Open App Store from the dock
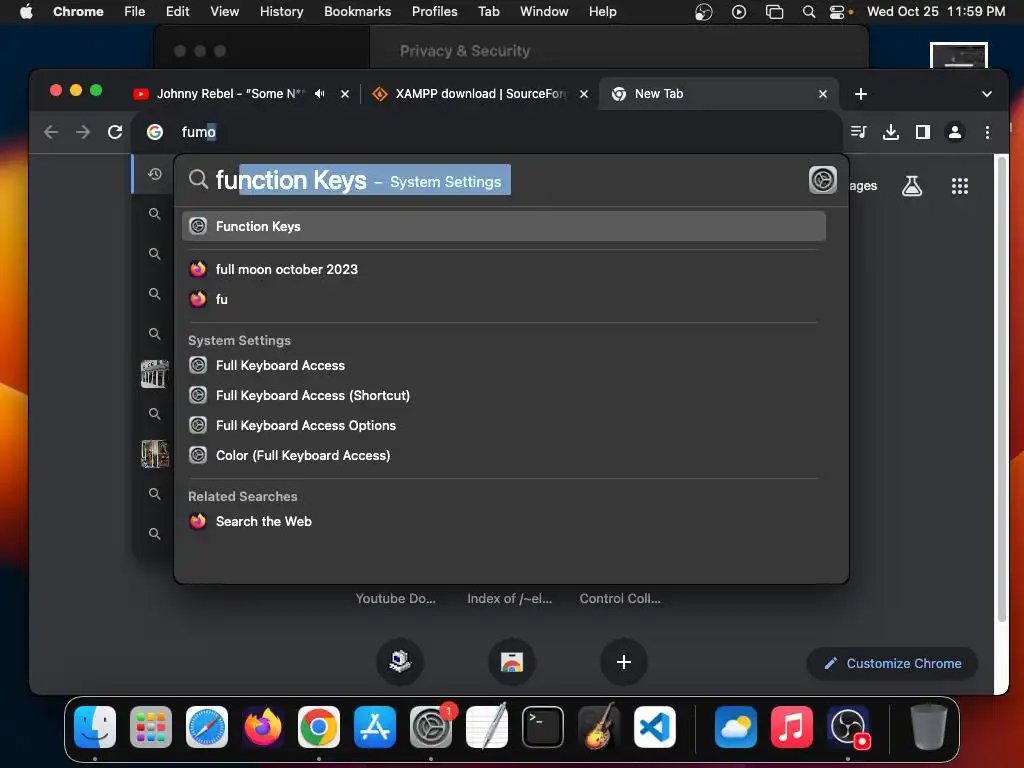Viewport: 1024px width, 768px height. (375, 727)
